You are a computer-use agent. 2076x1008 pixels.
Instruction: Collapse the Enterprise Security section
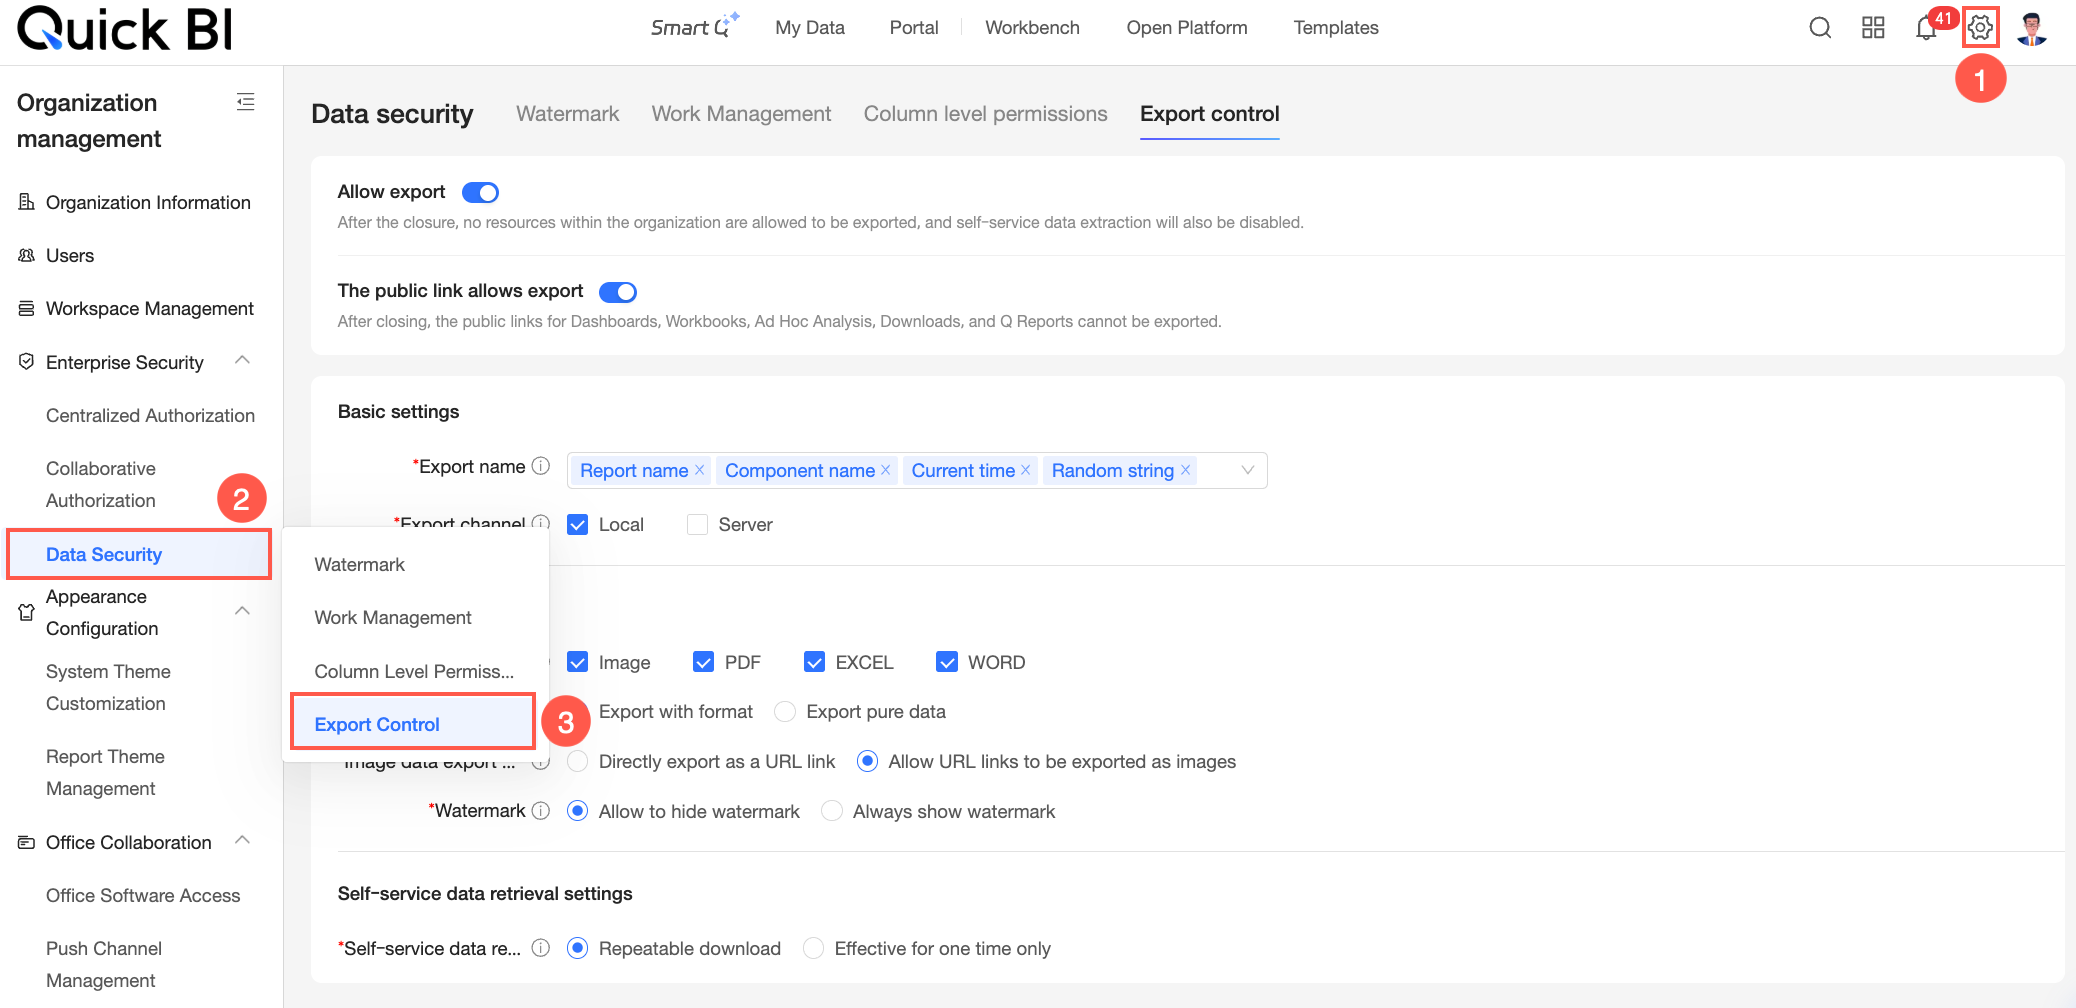[x=242, y=360]
